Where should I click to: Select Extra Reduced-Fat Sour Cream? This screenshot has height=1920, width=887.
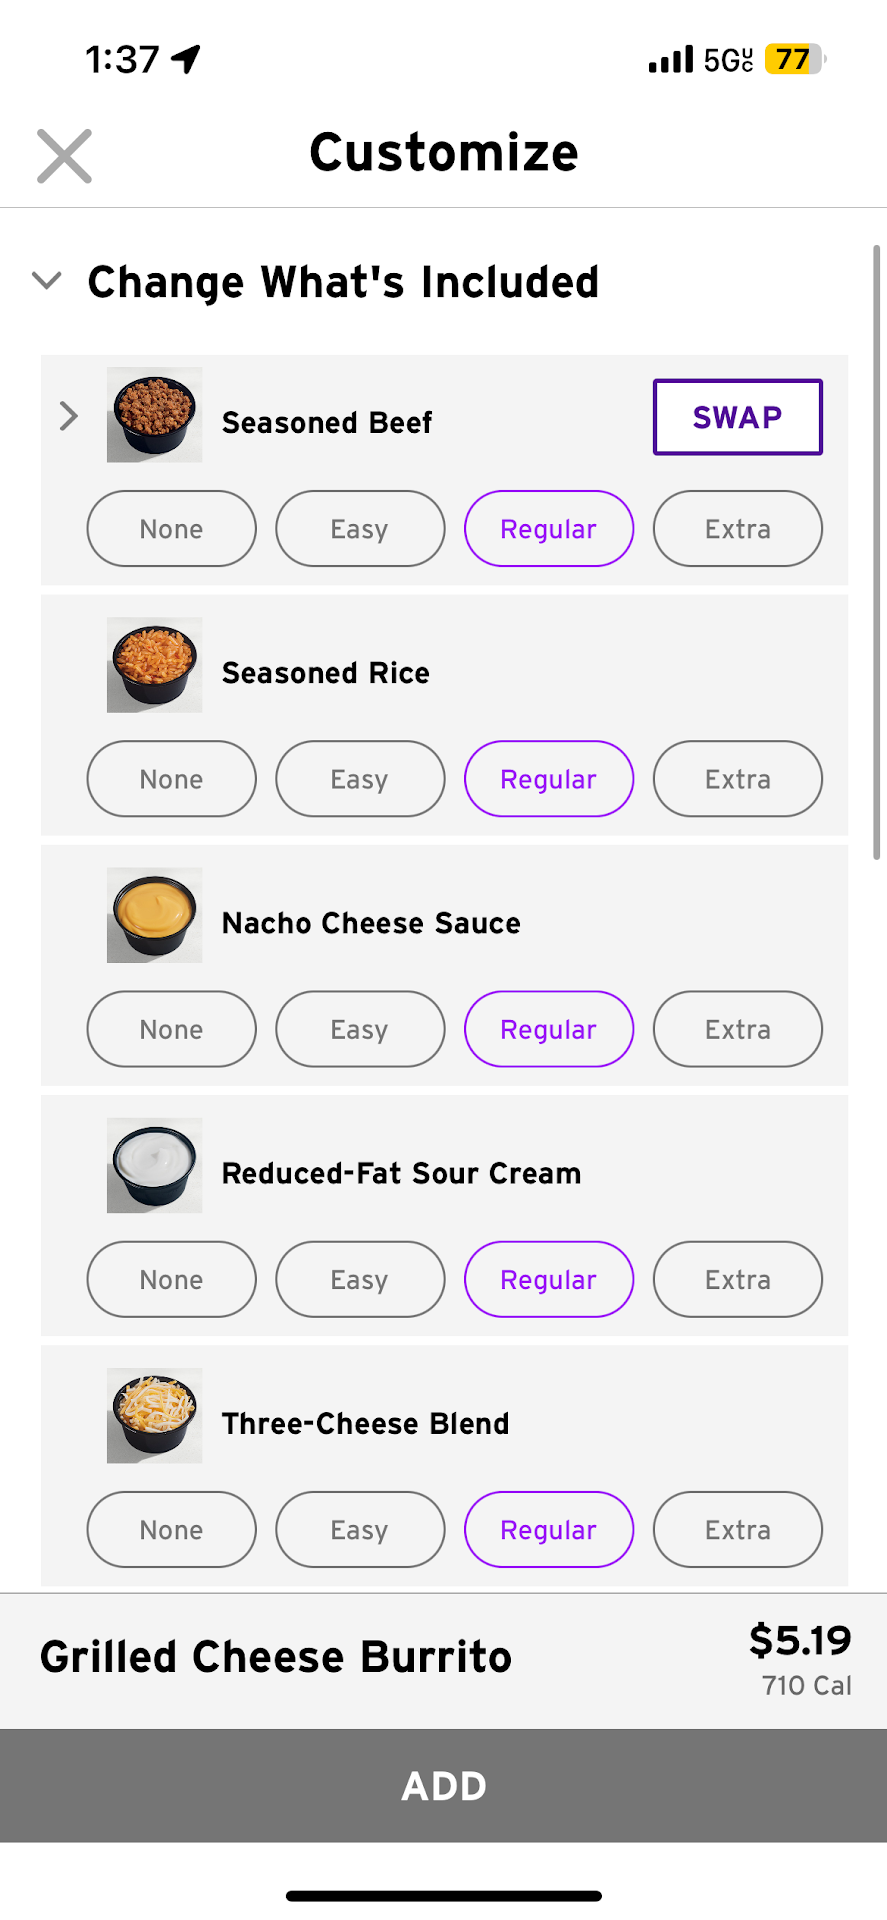tap(737, 1279)
